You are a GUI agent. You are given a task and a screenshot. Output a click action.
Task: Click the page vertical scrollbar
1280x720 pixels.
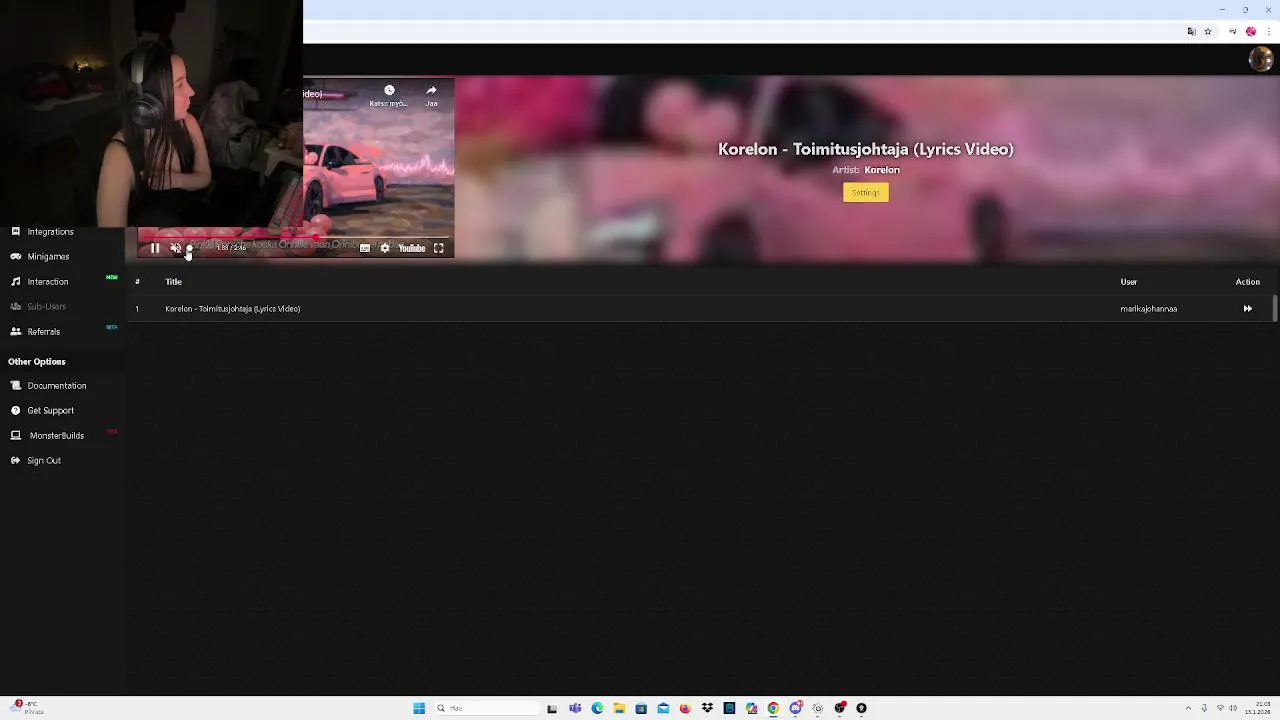click(x=1275, y=309)
